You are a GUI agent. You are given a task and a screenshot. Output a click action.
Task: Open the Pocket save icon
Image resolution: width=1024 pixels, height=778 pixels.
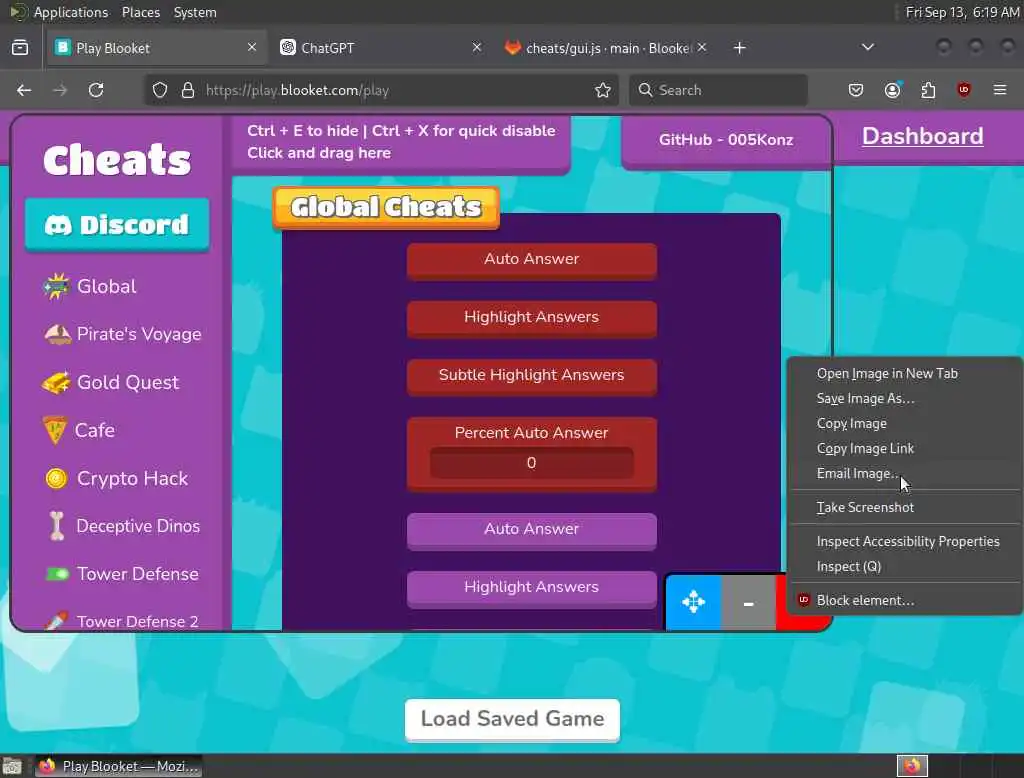[856, 90]
